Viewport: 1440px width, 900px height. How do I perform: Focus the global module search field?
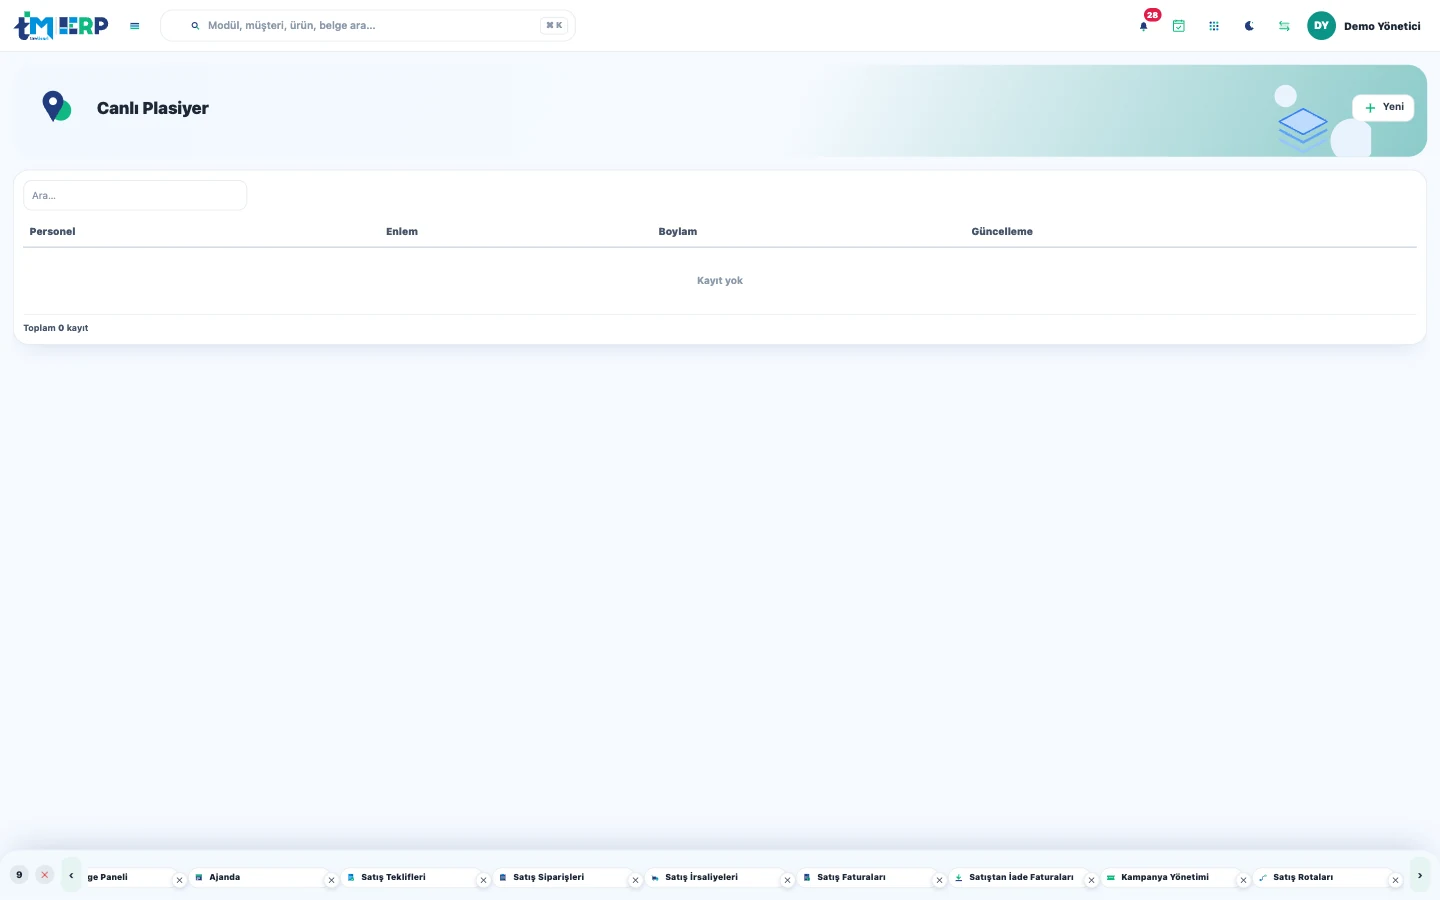pos(368,26)
